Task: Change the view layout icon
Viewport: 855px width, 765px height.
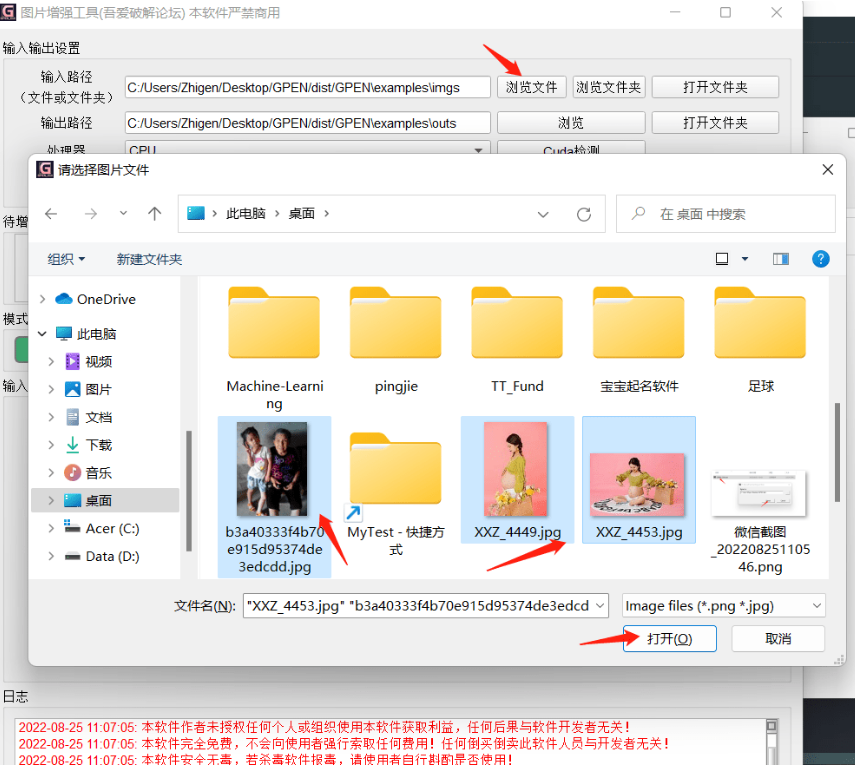Action: point(722,259)
